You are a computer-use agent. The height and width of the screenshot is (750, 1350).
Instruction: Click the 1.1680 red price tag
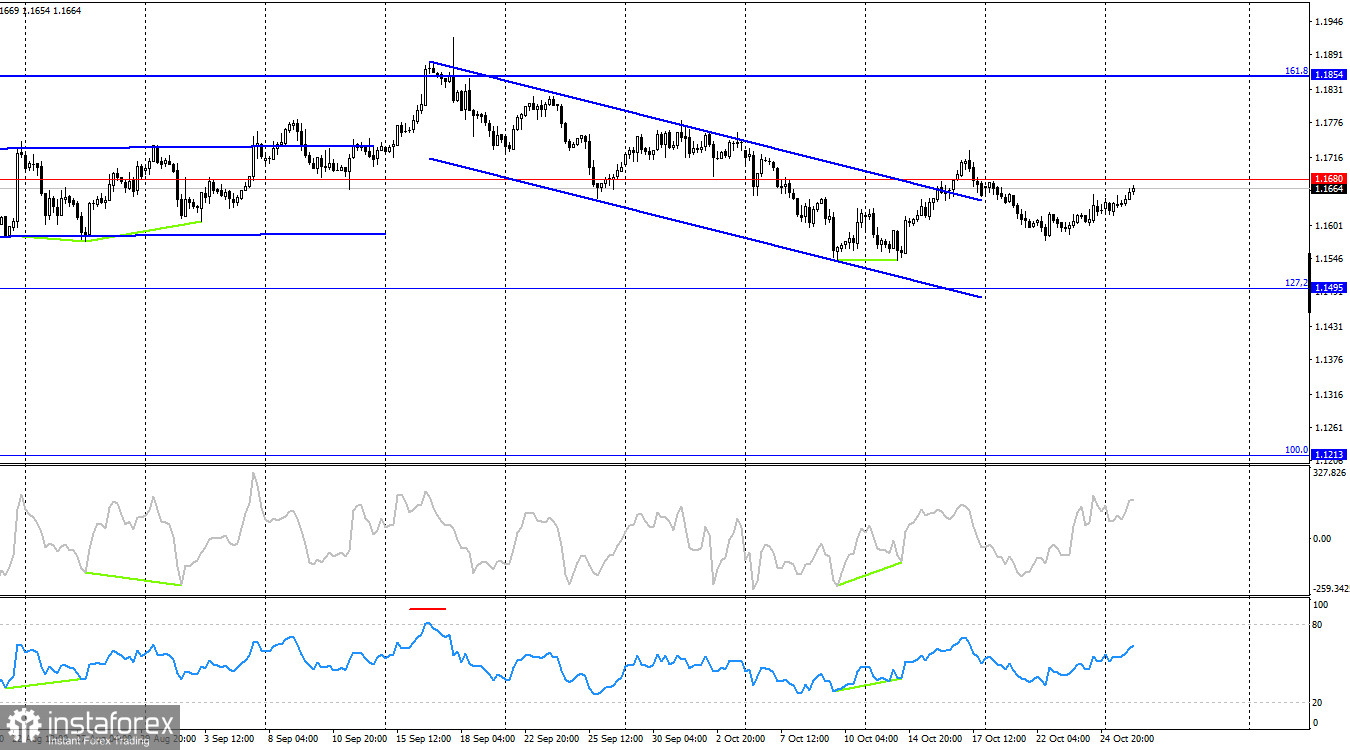tap(1329, 178)
